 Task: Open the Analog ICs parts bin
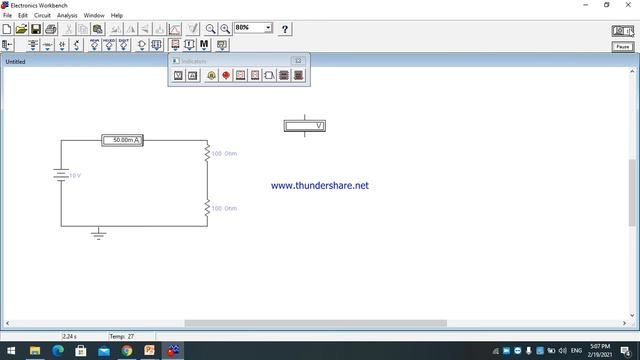coord(94,45)
